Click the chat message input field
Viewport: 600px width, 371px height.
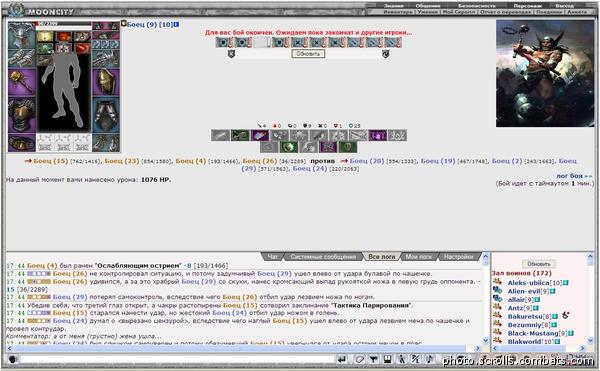pos(177,360)
